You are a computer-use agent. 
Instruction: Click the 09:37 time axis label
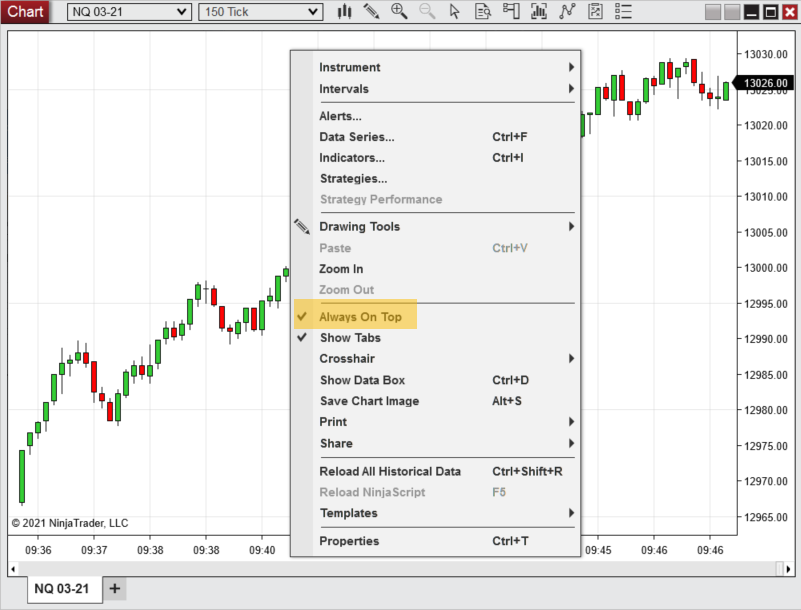click(x=94, y=550)
